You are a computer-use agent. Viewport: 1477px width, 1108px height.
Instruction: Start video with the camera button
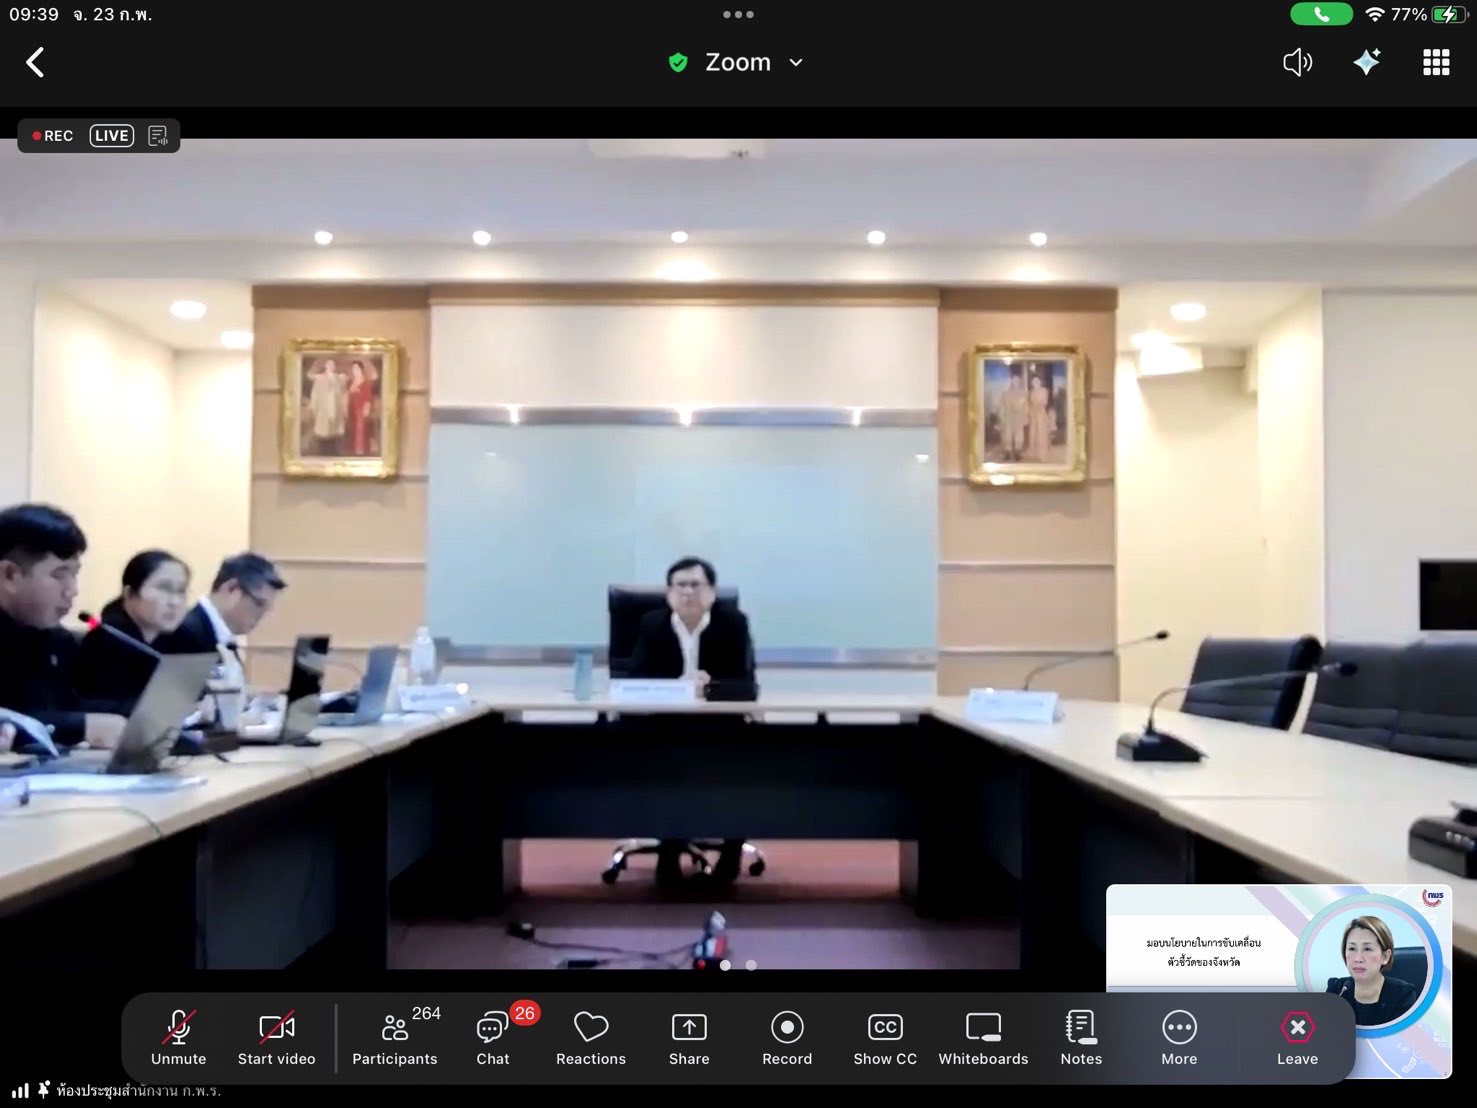(x=276, y=1037)
